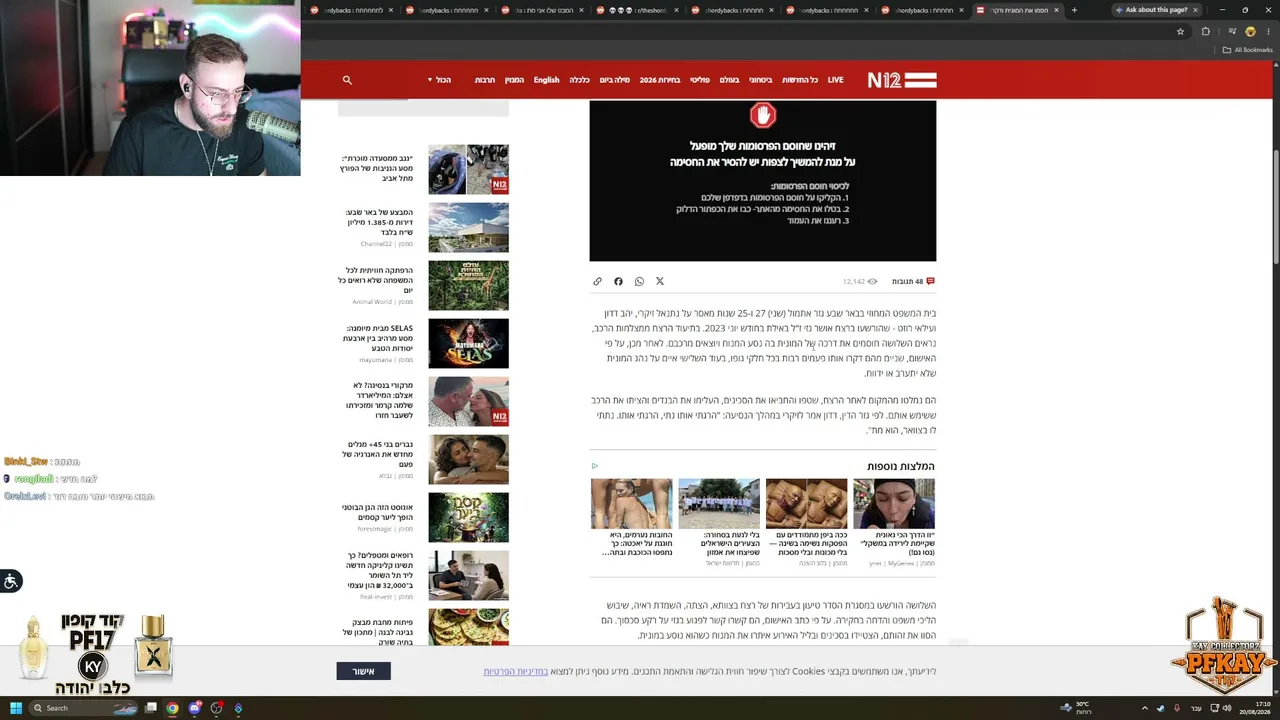Show hidden system tray icons

tap(1145, 708)
